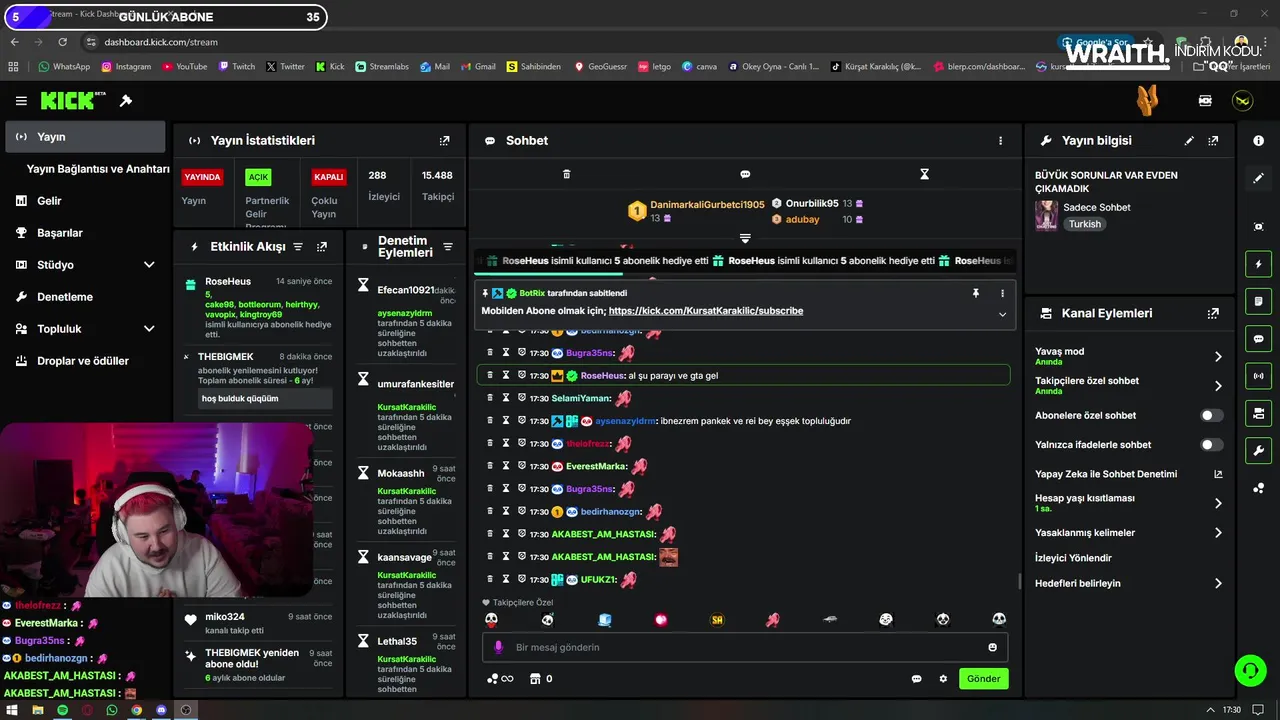The image size is (1280, 720).
Task: Open filter dropdown in Denetim Eylemleri header
Action: pyautogui.click(x=448, y=247)
